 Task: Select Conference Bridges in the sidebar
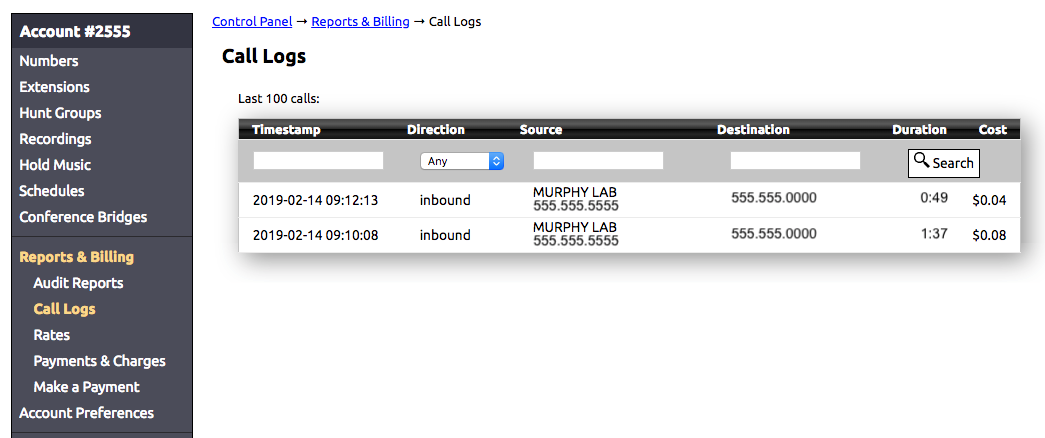(83, 217)
